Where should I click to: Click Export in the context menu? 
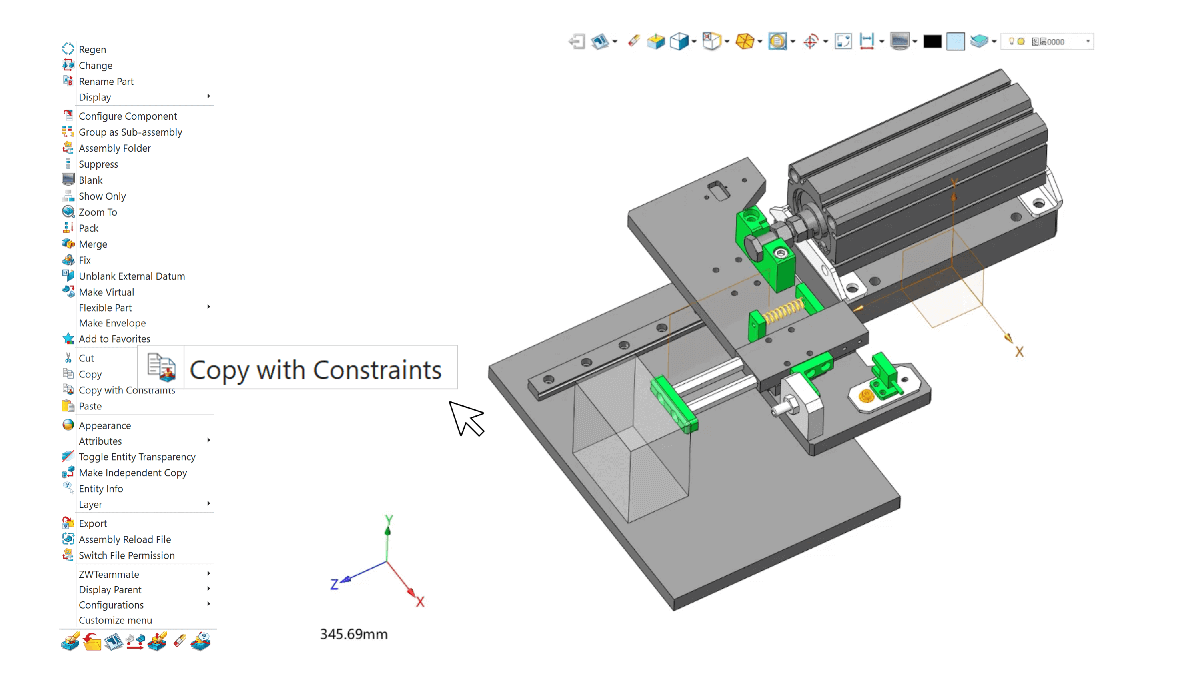tap(93, 523)
